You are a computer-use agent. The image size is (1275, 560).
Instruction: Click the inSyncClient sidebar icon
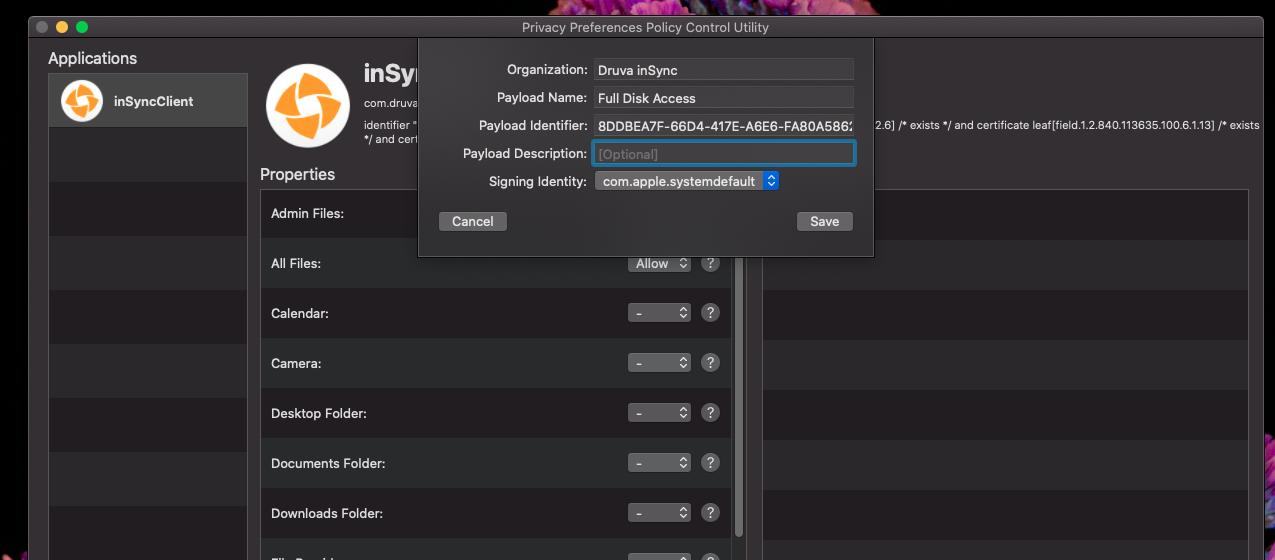tap(82, 101)
